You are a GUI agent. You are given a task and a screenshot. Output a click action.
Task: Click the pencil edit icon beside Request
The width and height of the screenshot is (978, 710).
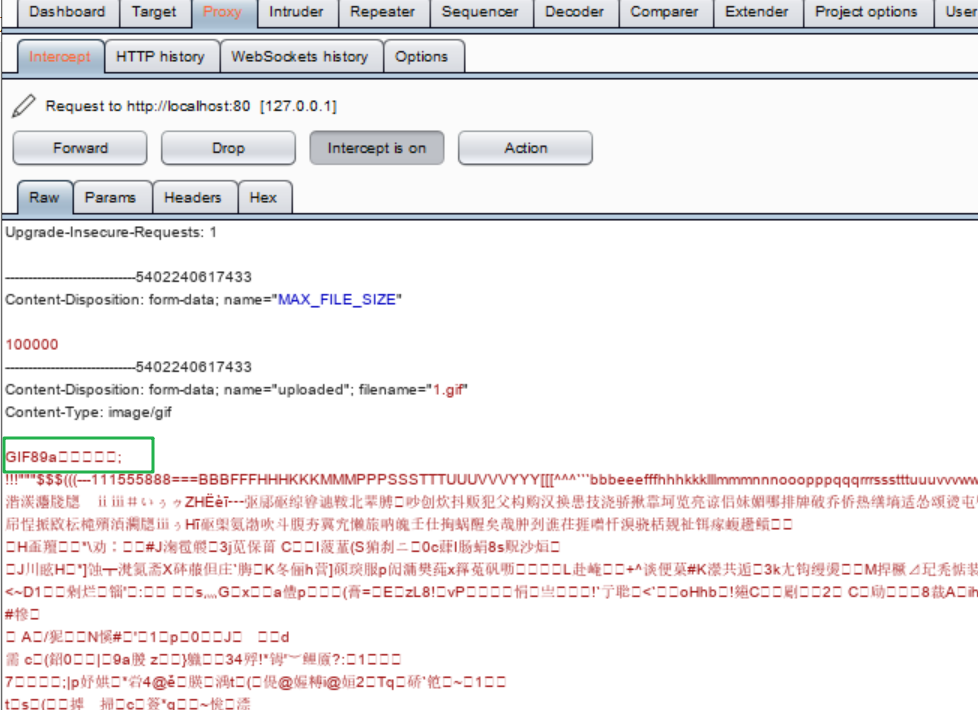click(x=25, y=106)
